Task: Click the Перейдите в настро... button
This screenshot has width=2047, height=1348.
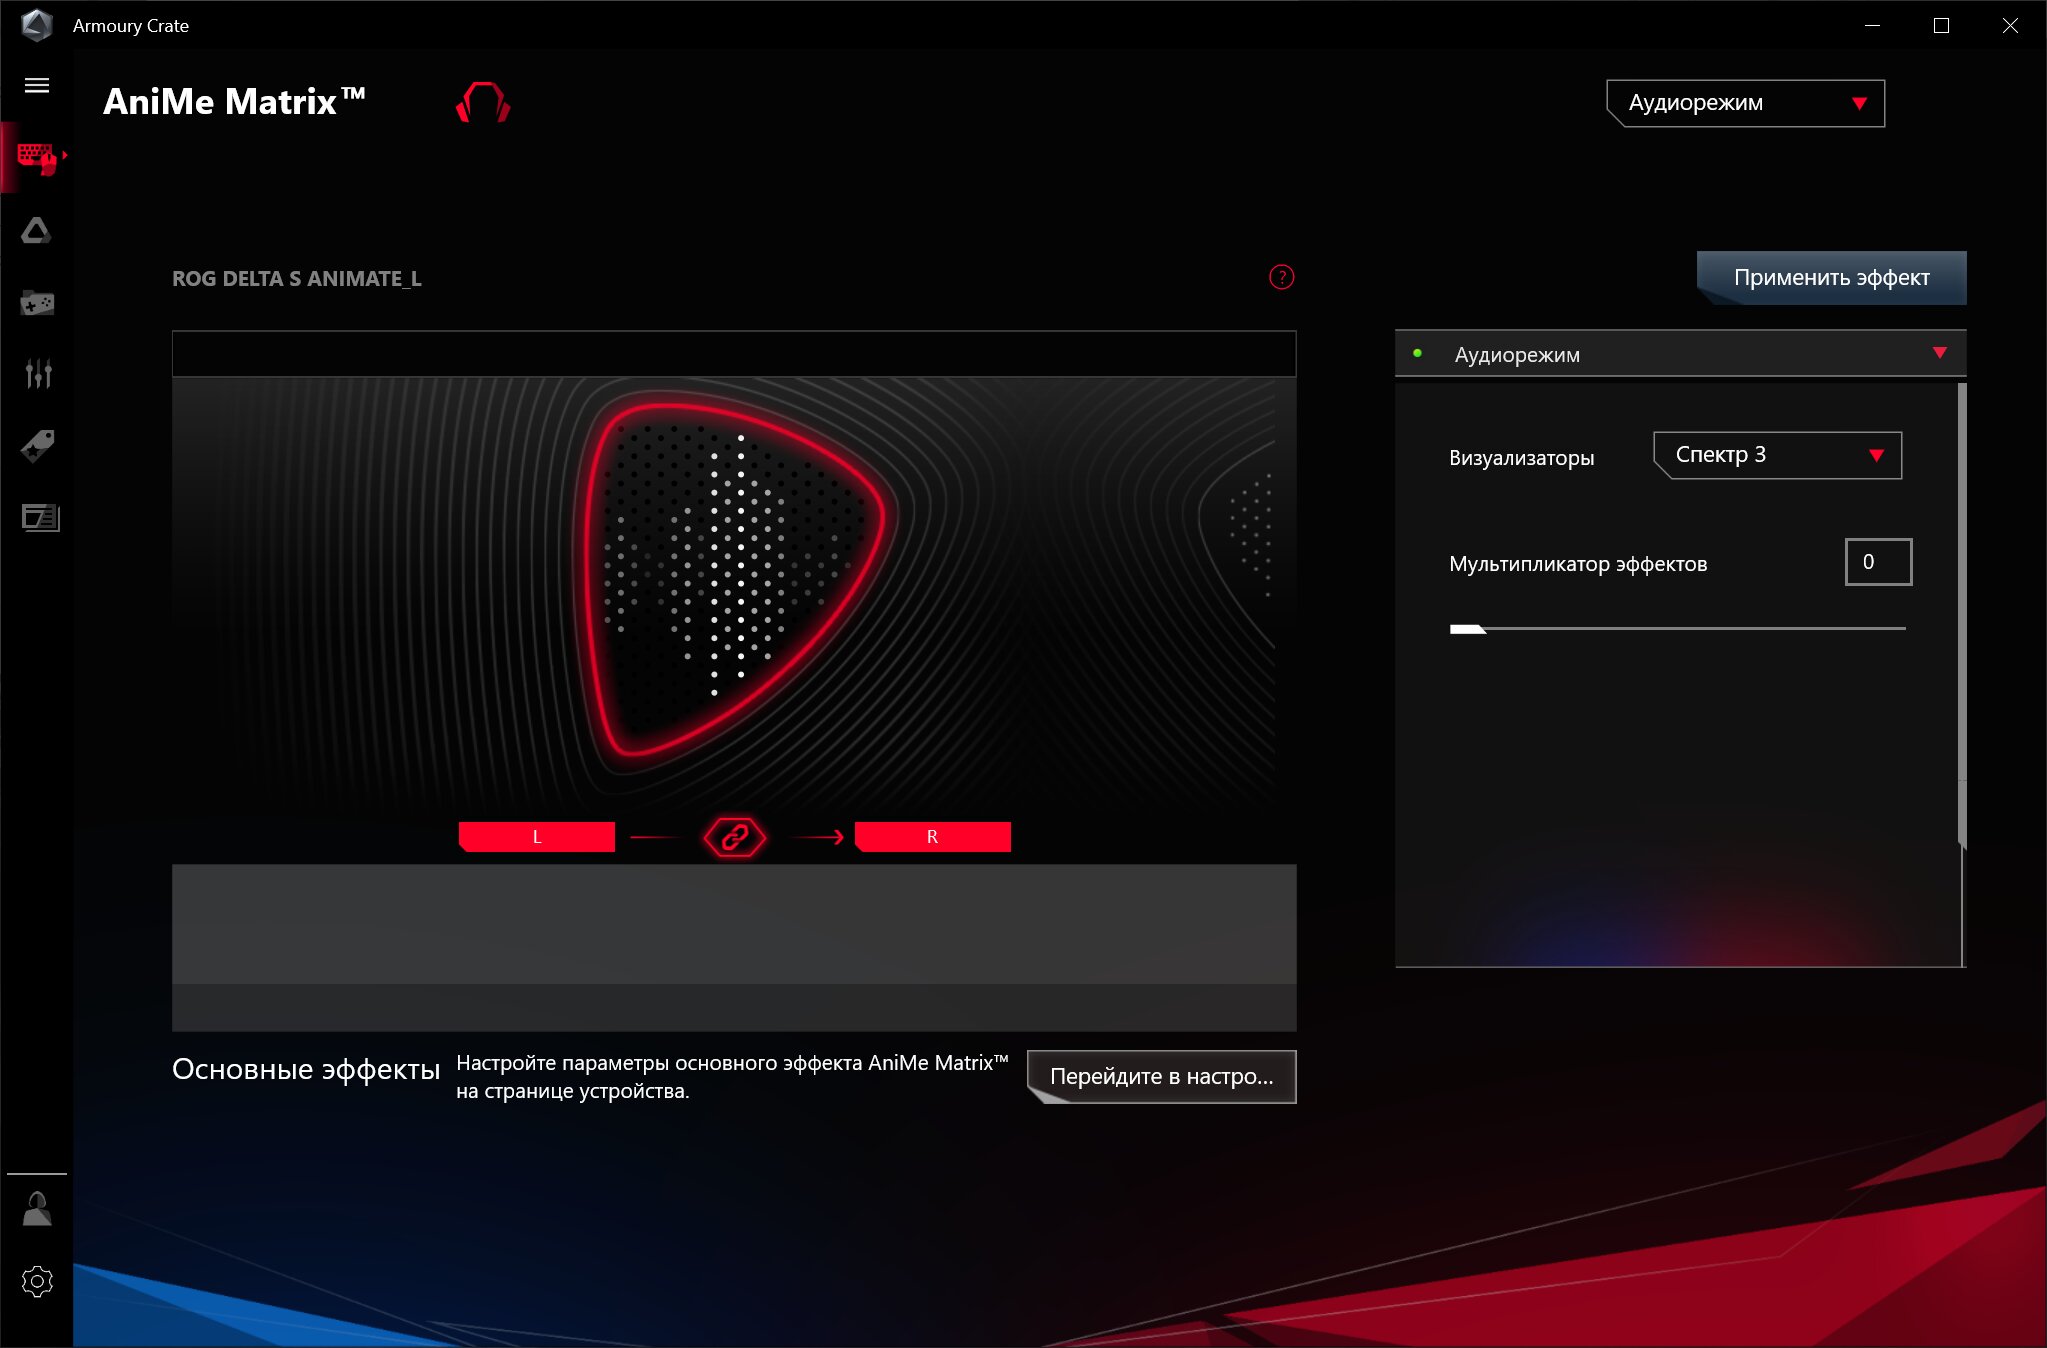Action: click(1161, 1077)
